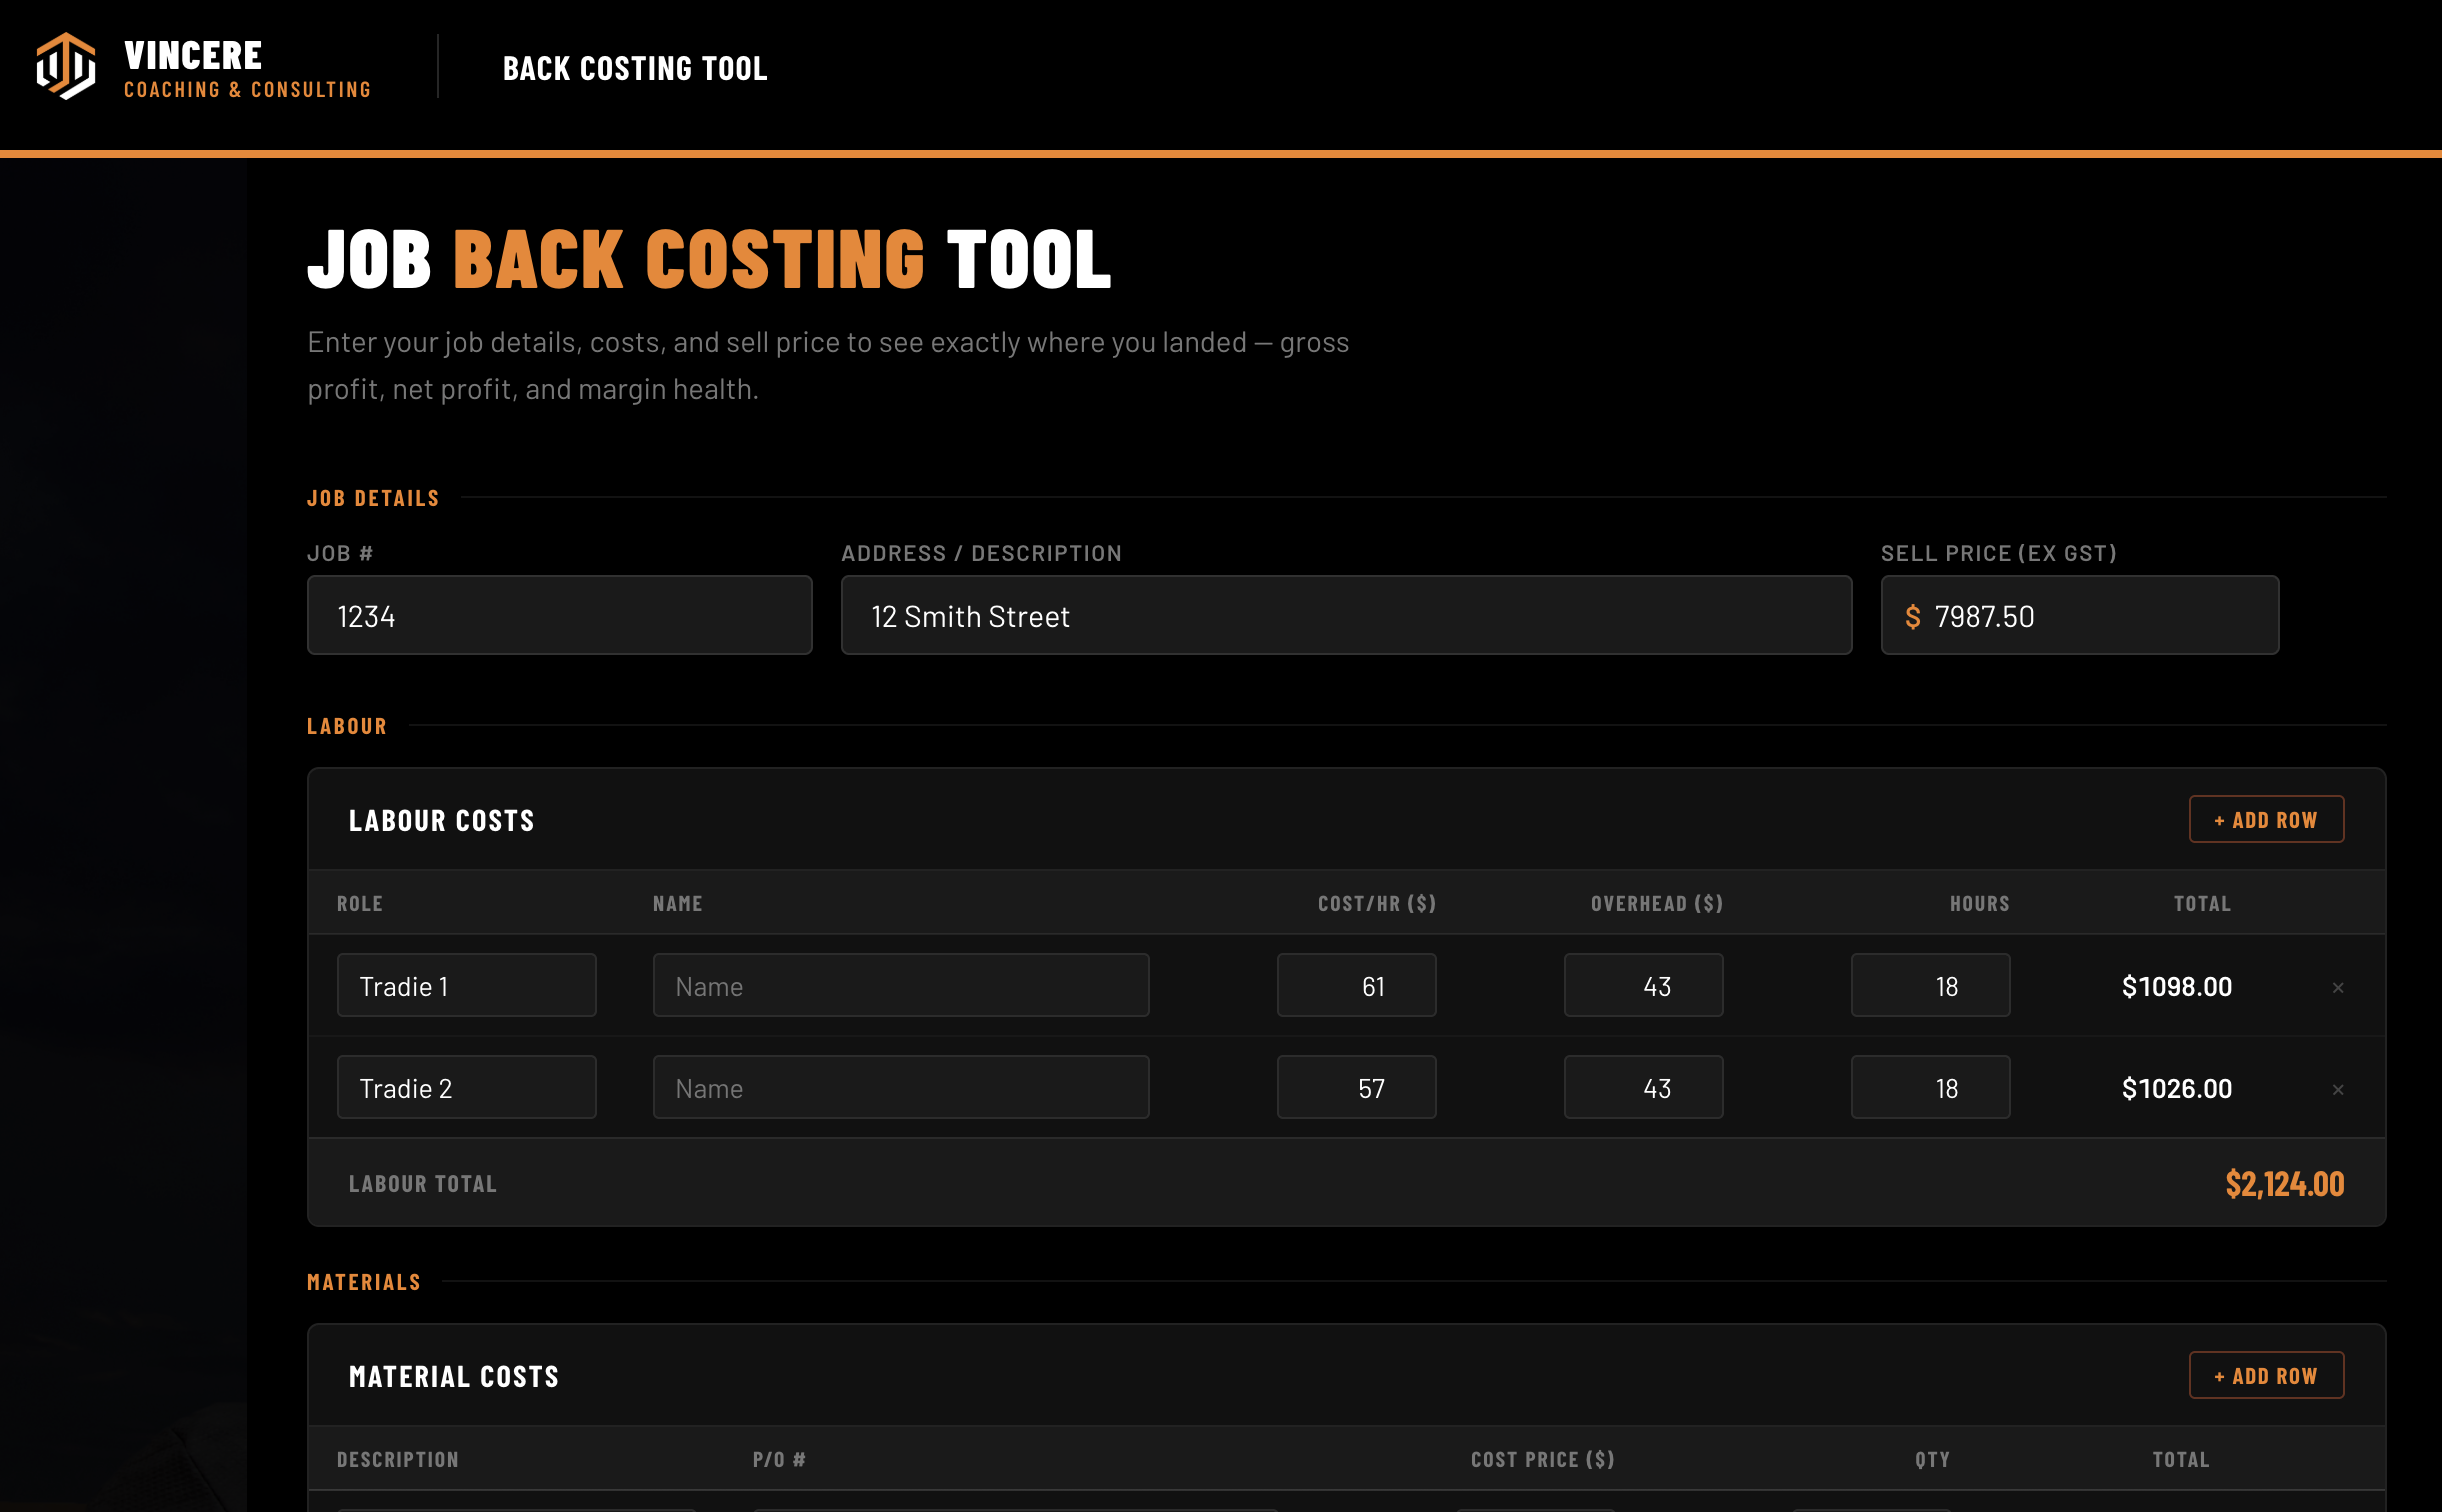The image size is (2442, 1512).
Task: Click the Back Costing Tool header title
Action: click(x=635, y=68)
